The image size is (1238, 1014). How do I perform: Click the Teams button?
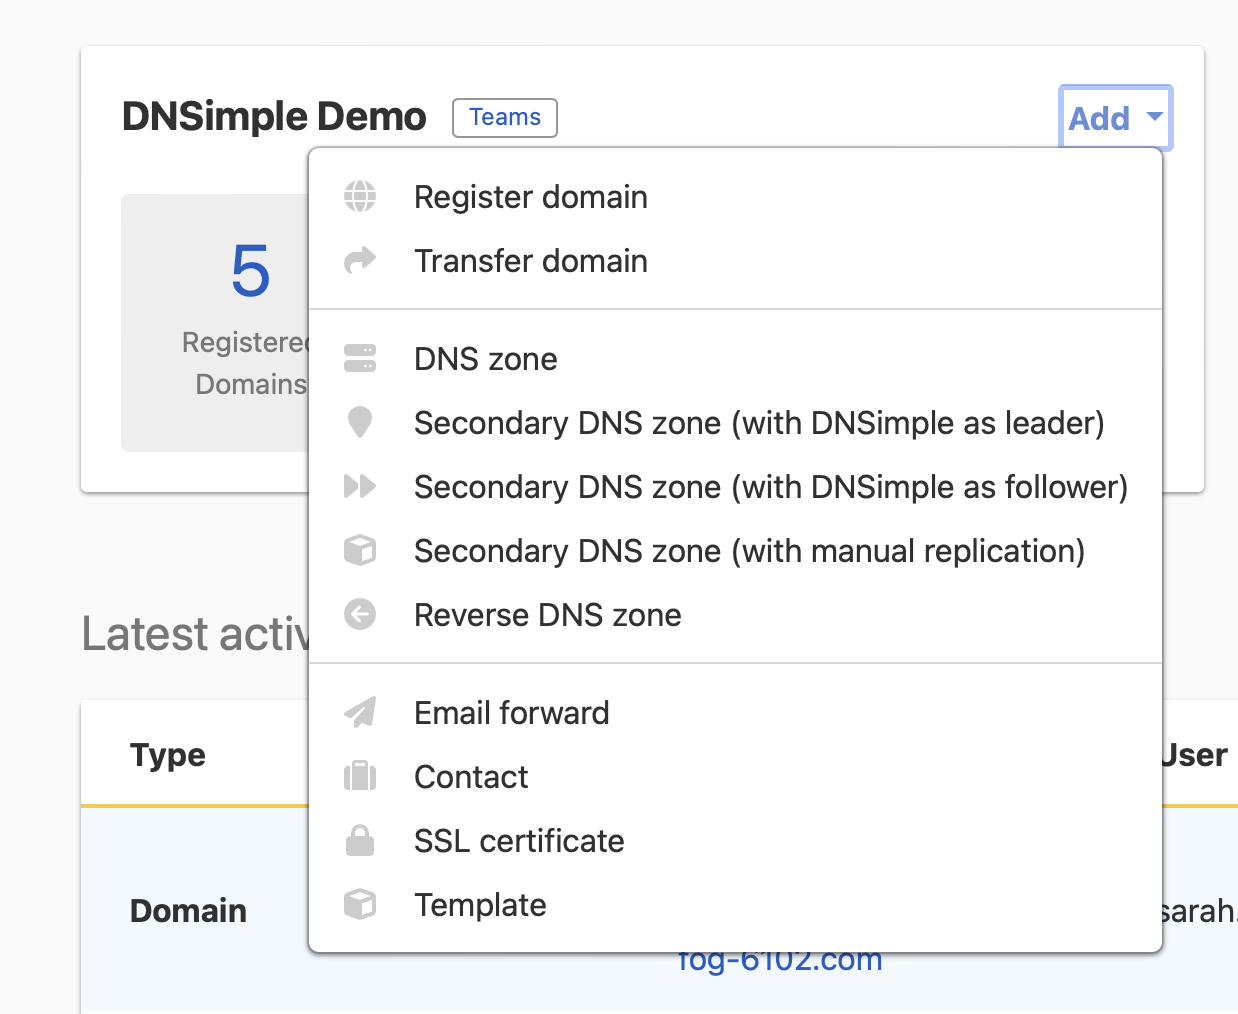click(504, 117)
